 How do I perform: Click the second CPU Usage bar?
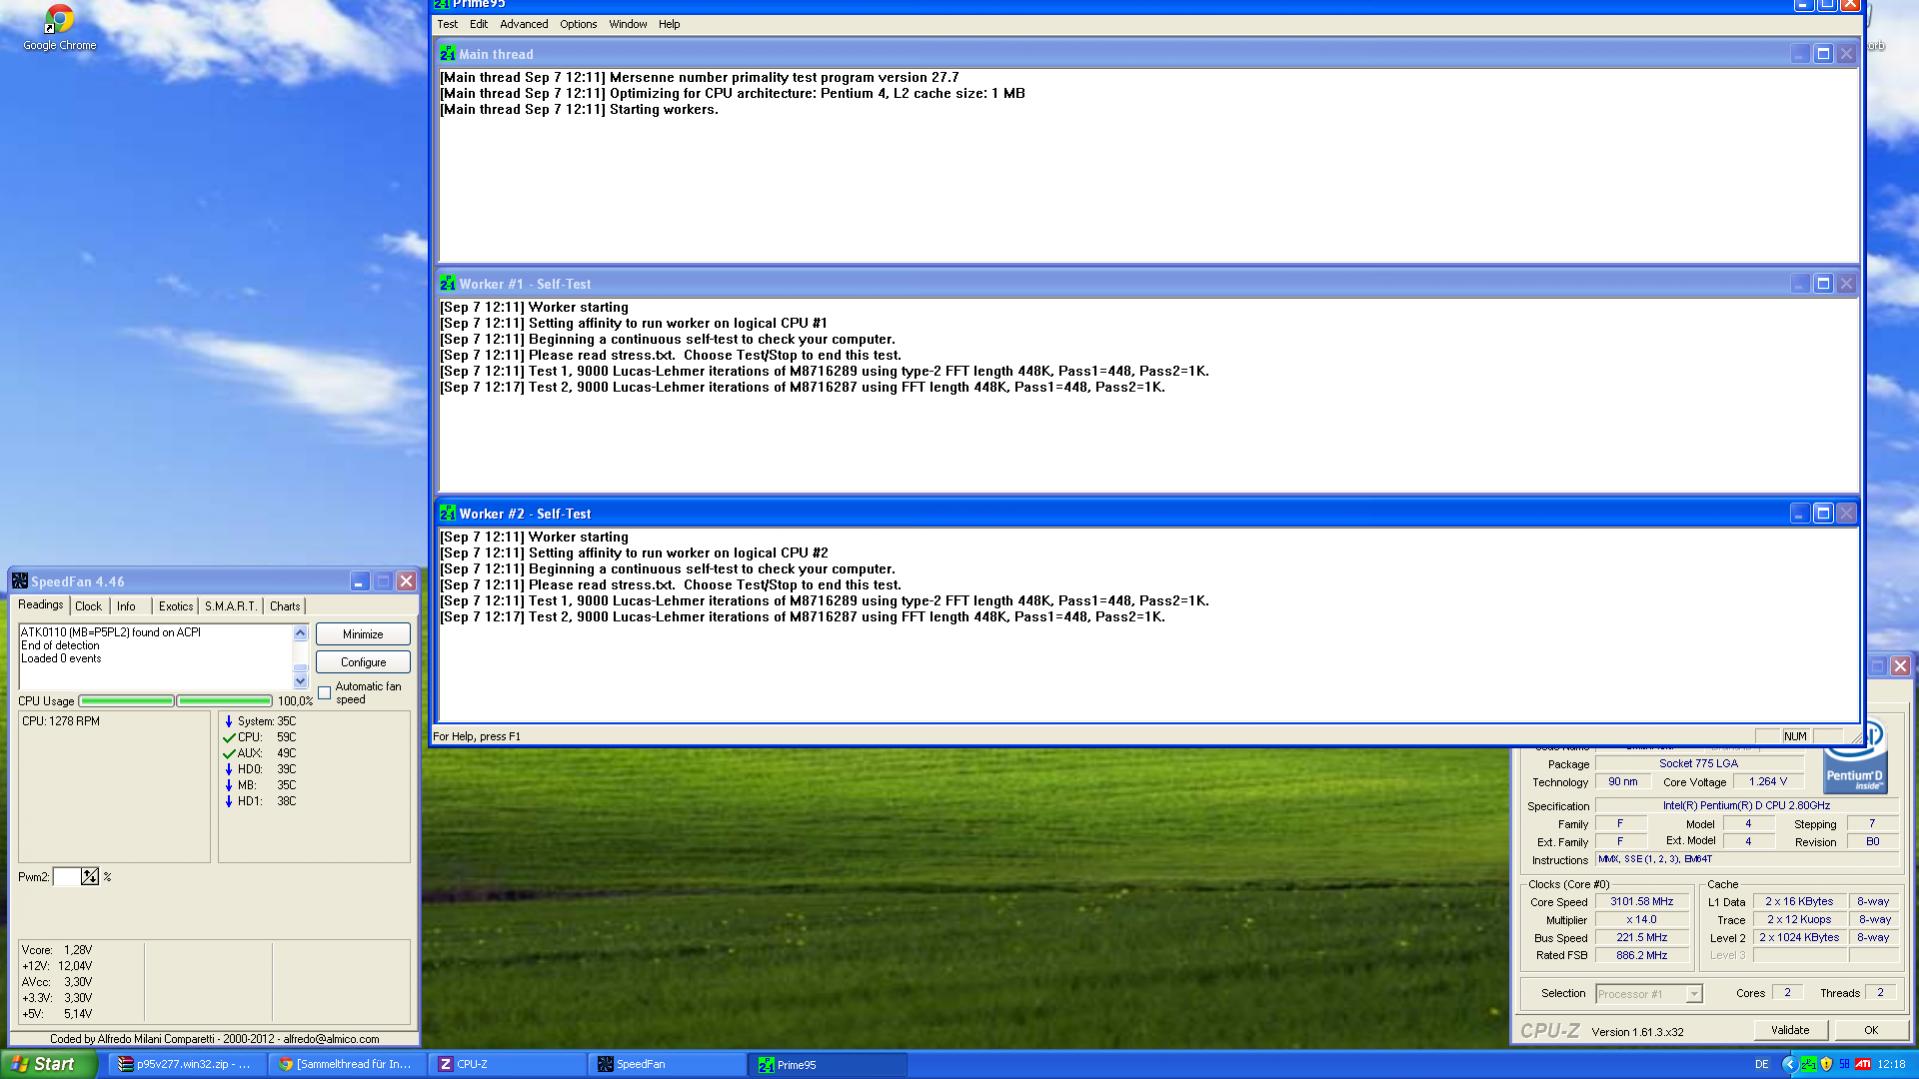(224, 701)
